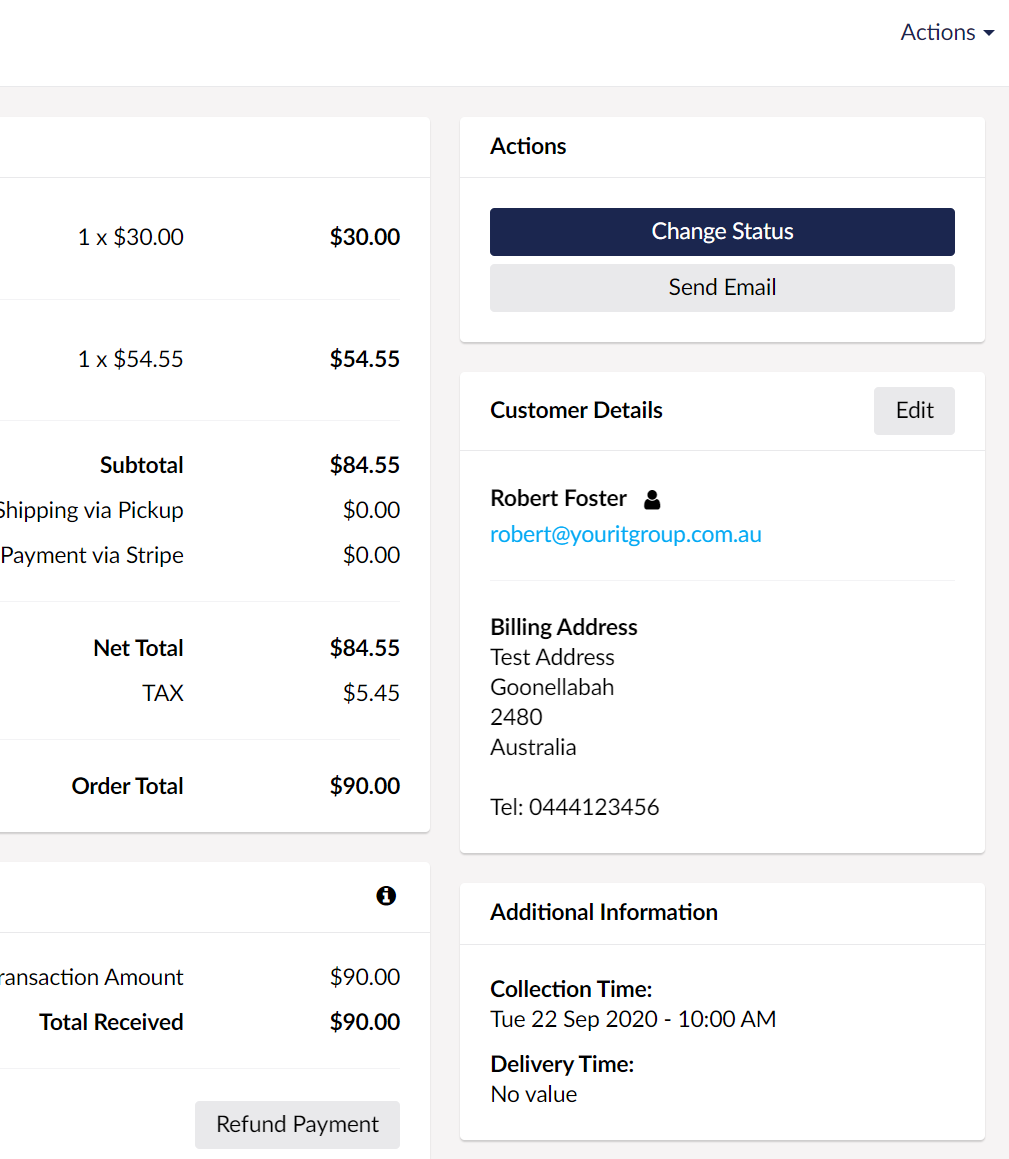
Task: Click the Actions panel heading
Action: point(528,146)
